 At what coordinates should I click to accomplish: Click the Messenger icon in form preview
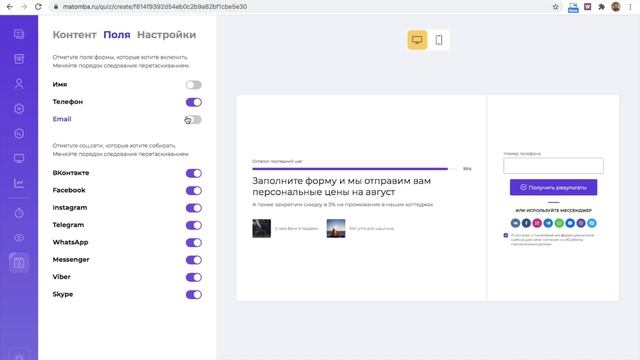570,223
